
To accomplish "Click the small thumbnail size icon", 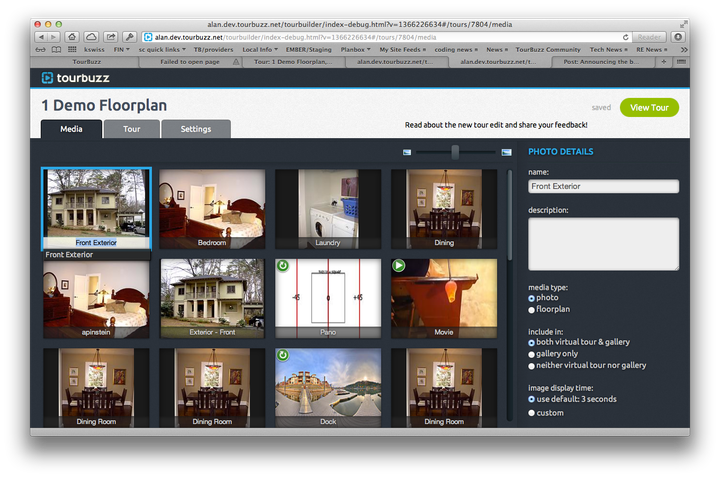I will coord(407,152).
